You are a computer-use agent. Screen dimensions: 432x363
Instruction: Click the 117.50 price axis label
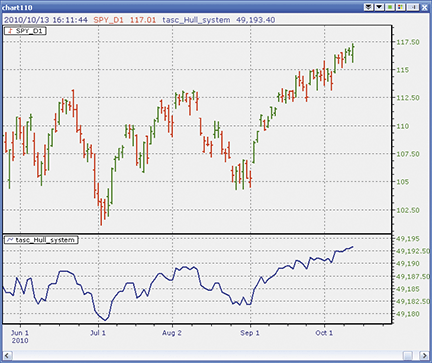408,42
